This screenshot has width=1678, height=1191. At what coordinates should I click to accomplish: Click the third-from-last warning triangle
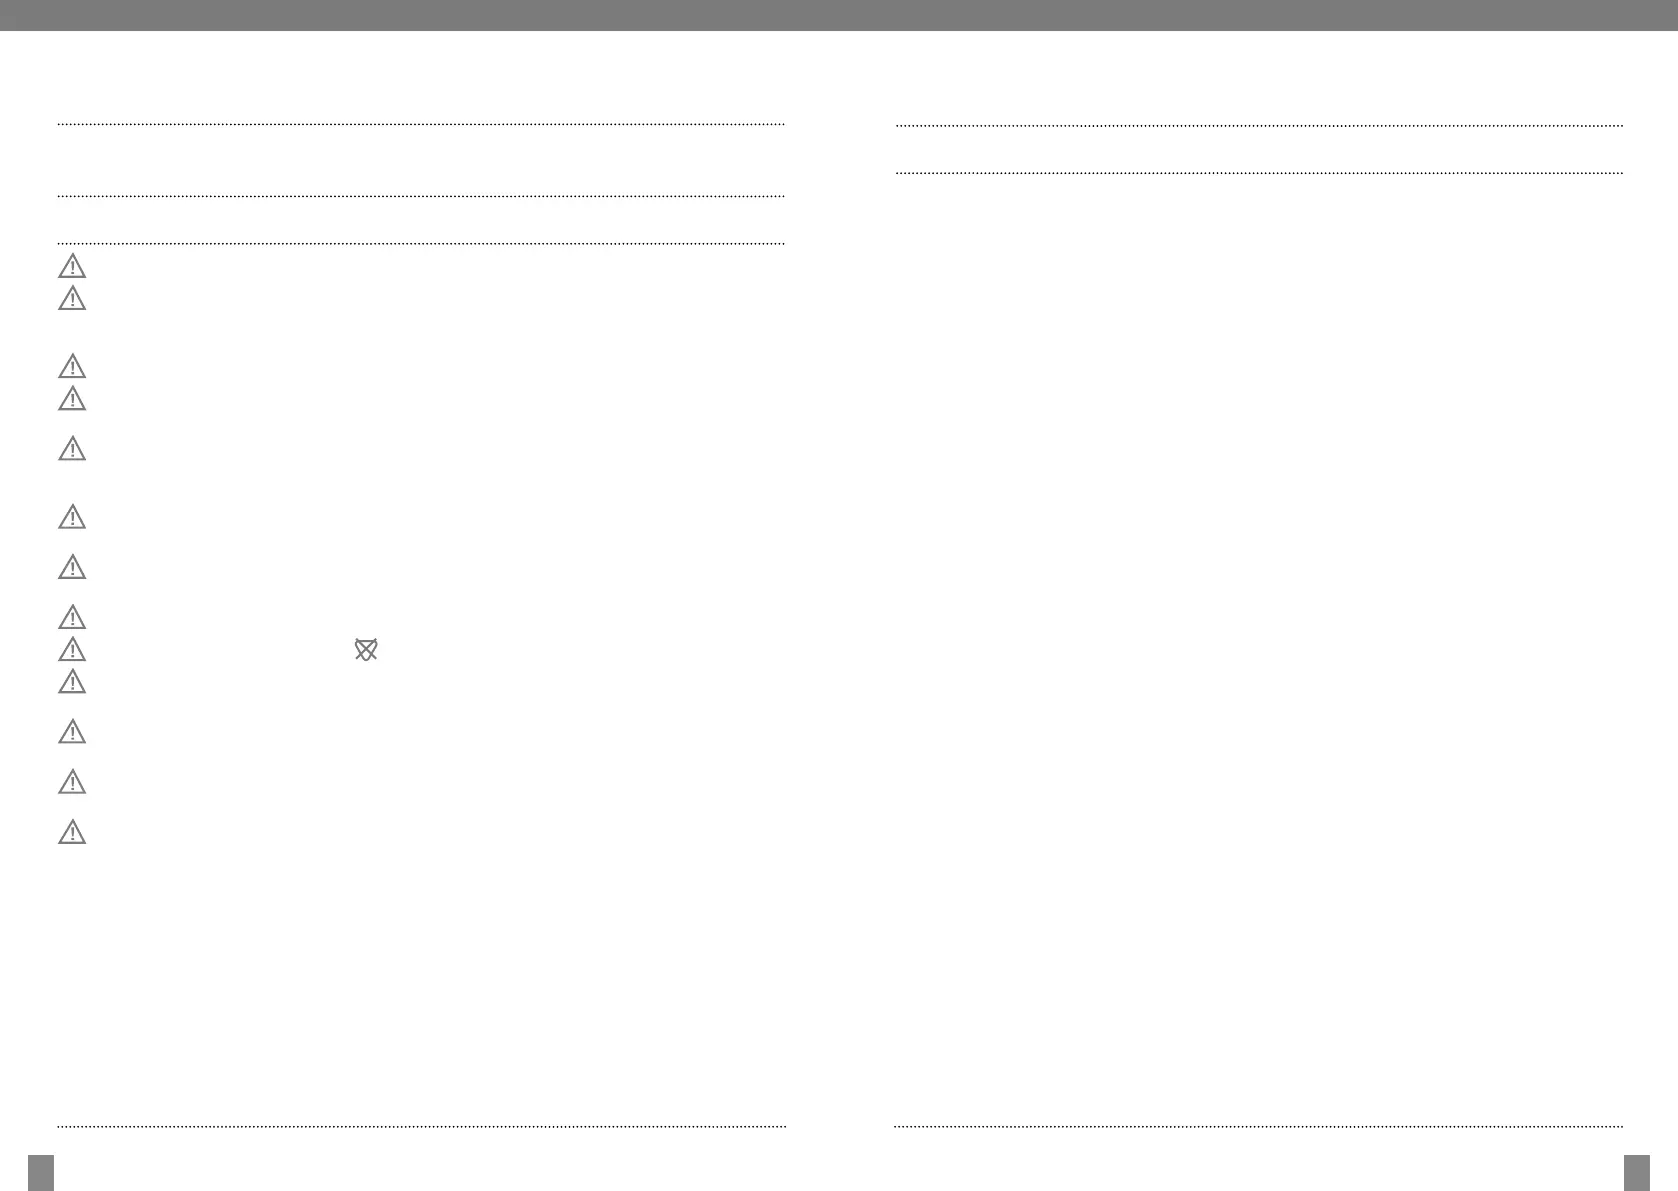[x=72, y=732]
